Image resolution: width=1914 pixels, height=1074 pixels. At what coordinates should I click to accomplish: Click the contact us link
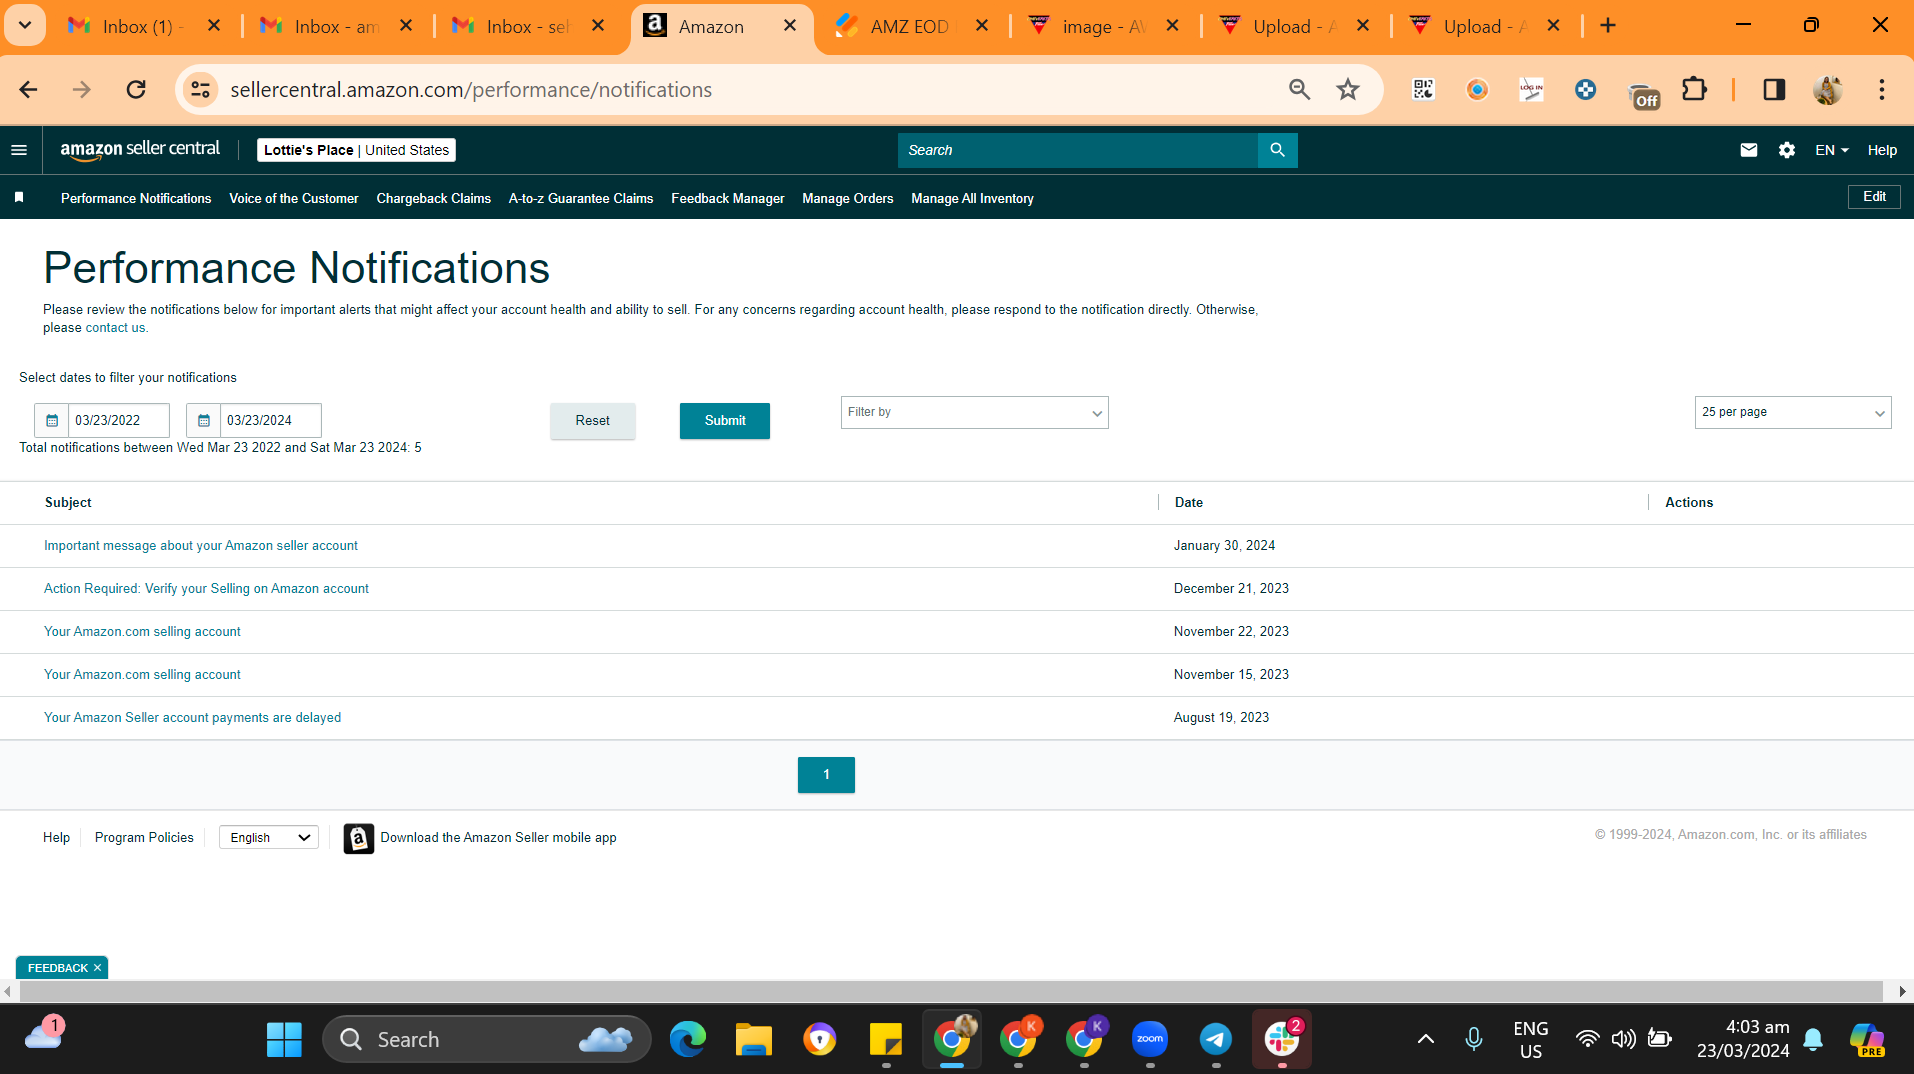coord(115,328)
